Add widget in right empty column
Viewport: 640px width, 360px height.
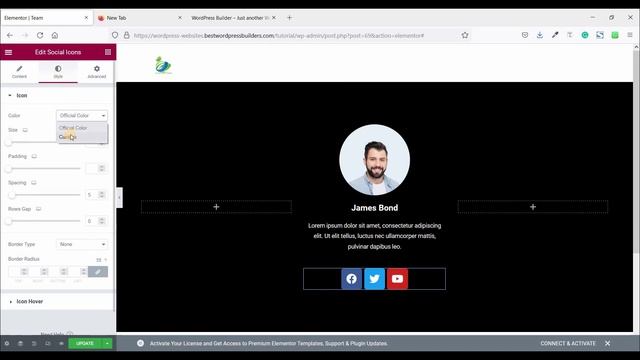[x=533, y=207]
